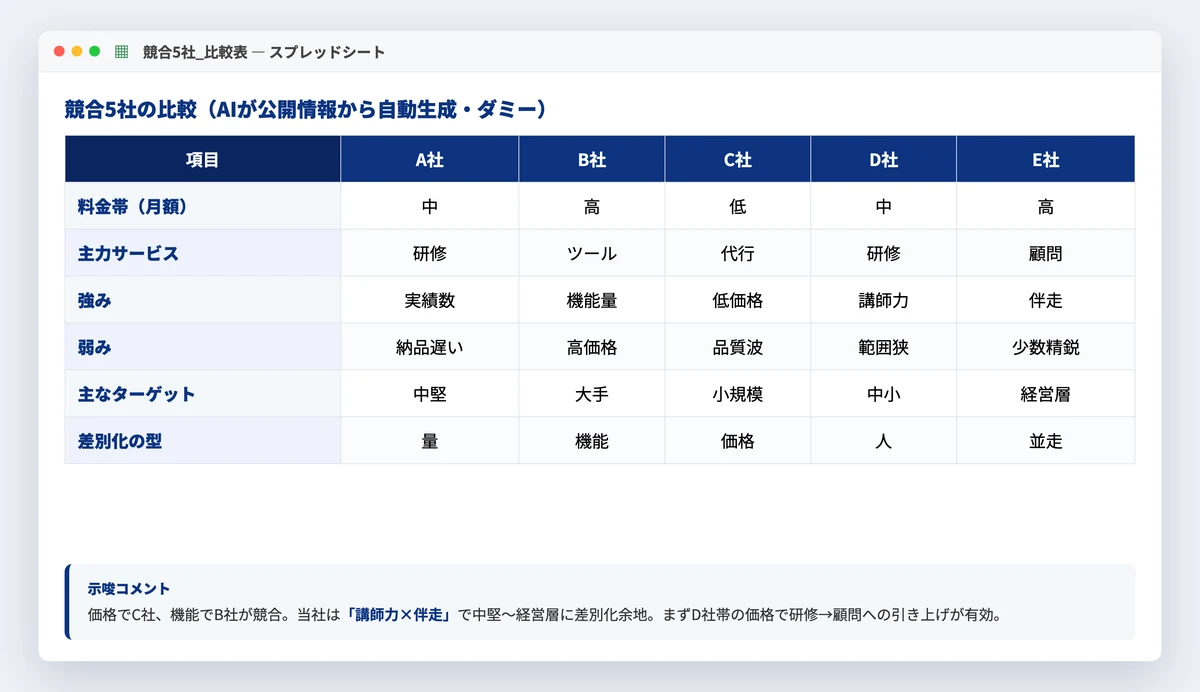The height and width of the screenshot is (692, 1200).
Task: Click the 量 cell in 差別化の型 row
Action: pyautogui.click(x=430, y=441)
